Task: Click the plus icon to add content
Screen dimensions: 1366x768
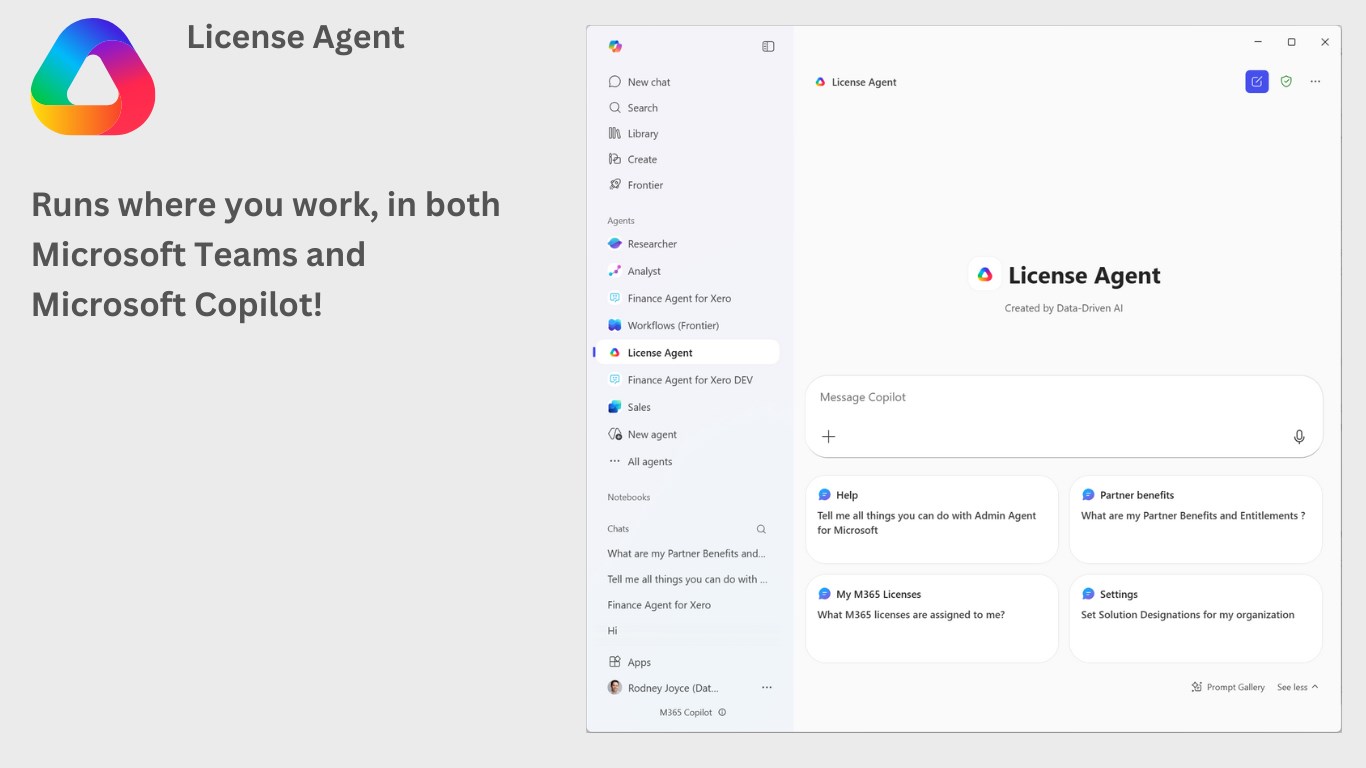Action: coord(828,437)
